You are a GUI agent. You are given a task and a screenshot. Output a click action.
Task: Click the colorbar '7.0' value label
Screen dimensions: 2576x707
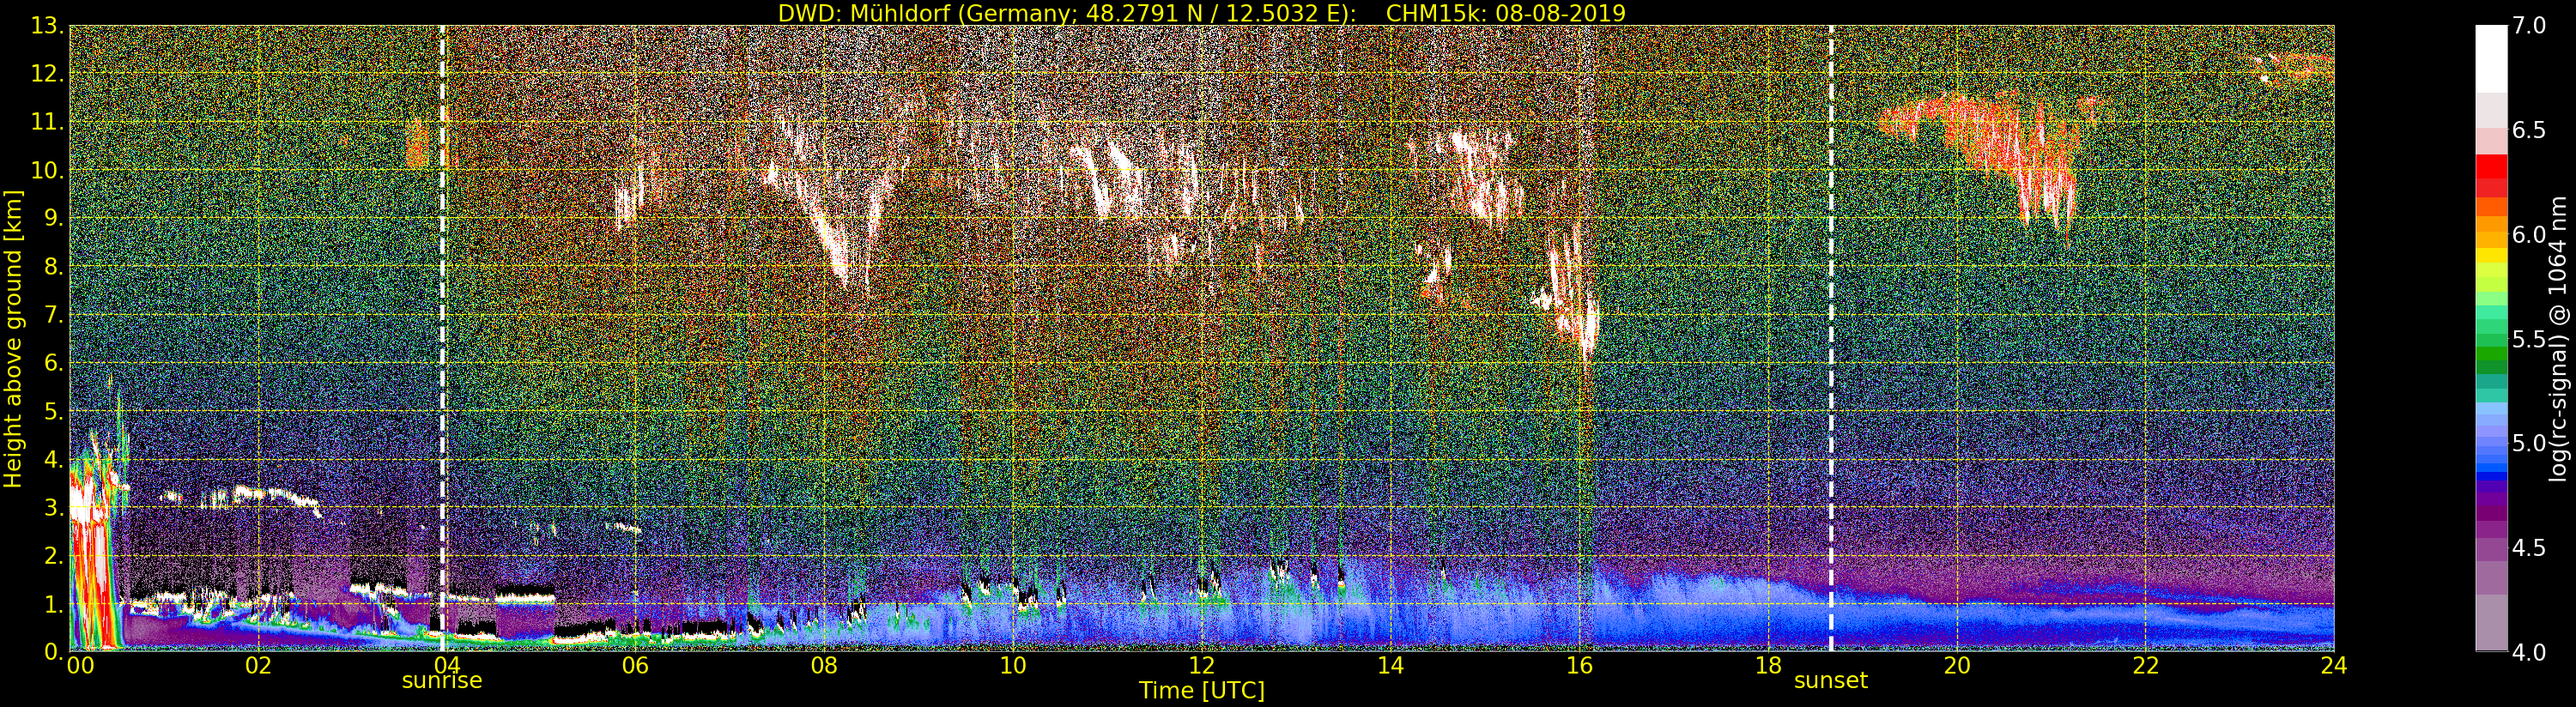click(x=2529, y=26)
